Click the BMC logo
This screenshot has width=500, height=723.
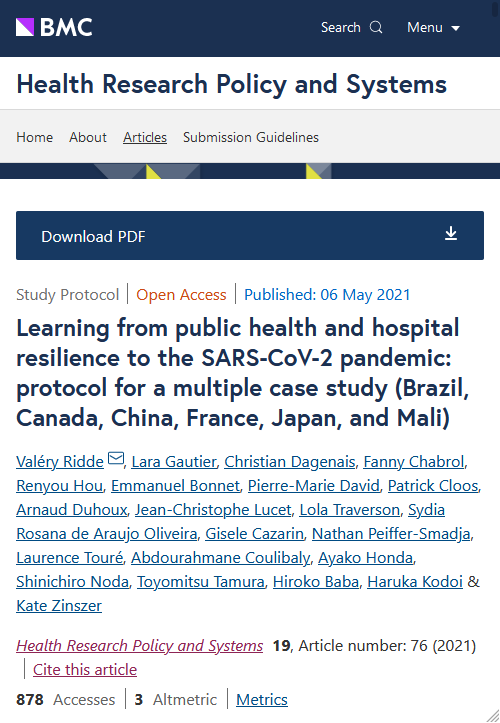pyautogui.click(x=54, y=27)
